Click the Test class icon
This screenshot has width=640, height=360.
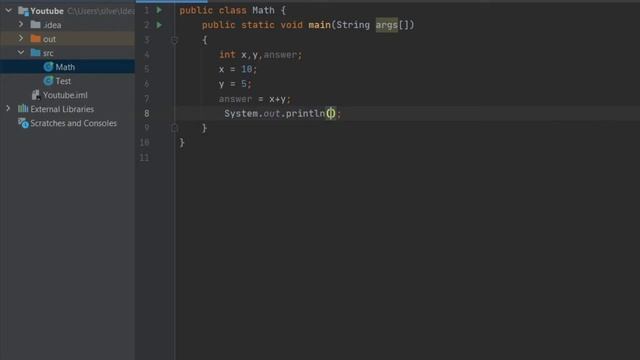[49, 81]
